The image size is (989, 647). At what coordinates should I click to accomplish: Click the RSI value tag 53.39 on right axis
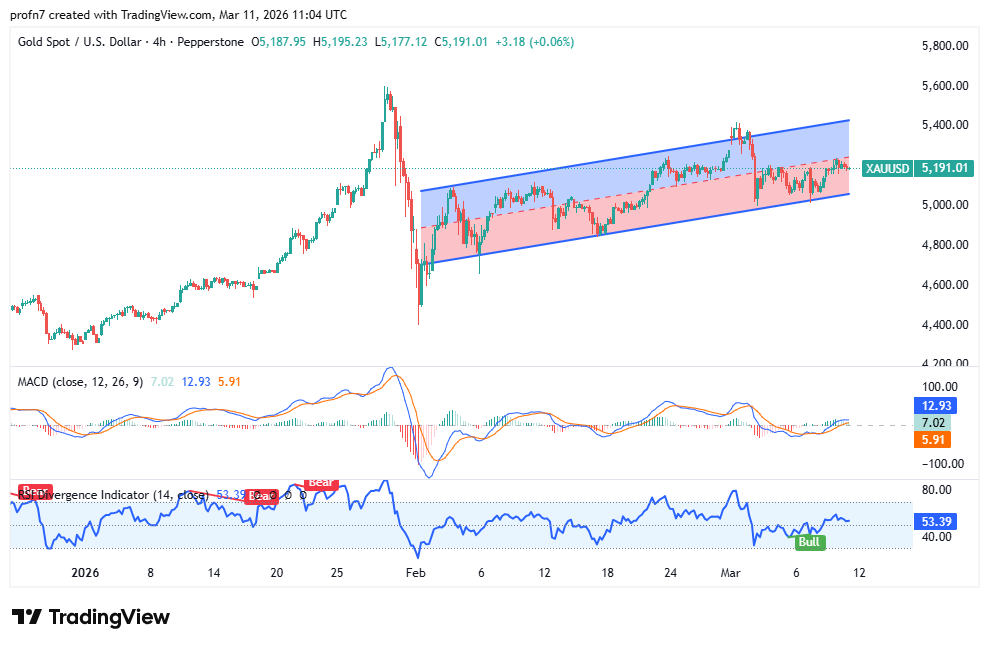pyautogui.click(x=936, y=521)
